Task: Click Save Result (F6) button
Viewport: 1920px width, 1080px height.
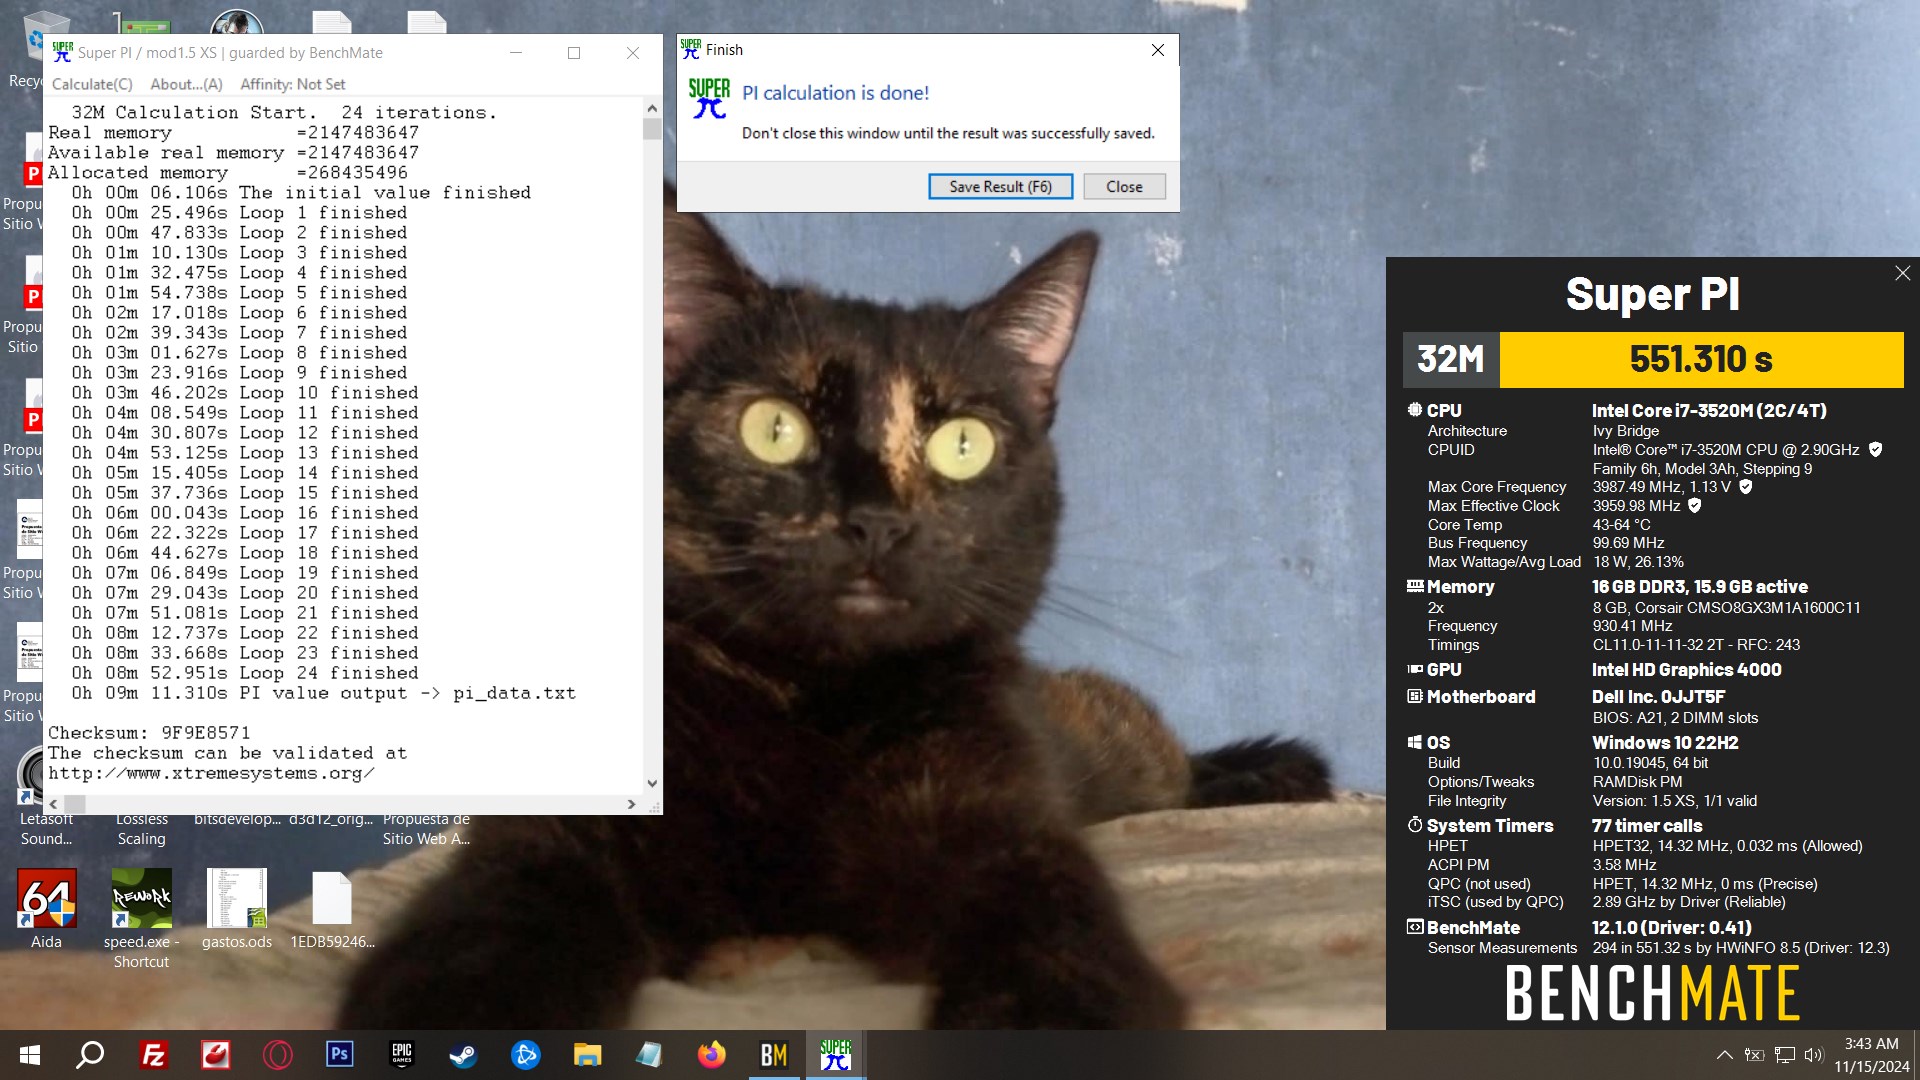Action: (1000, 187)
